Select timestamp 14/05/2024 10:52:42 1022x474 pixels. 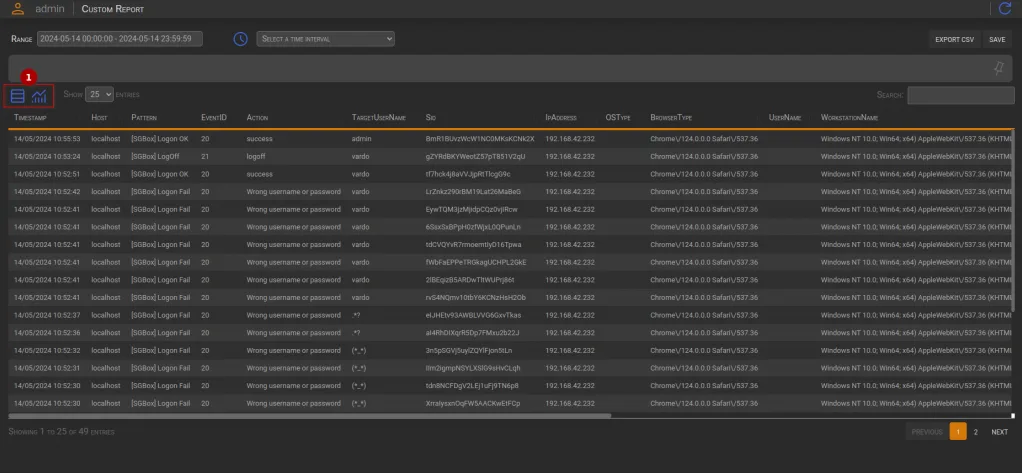47,192
